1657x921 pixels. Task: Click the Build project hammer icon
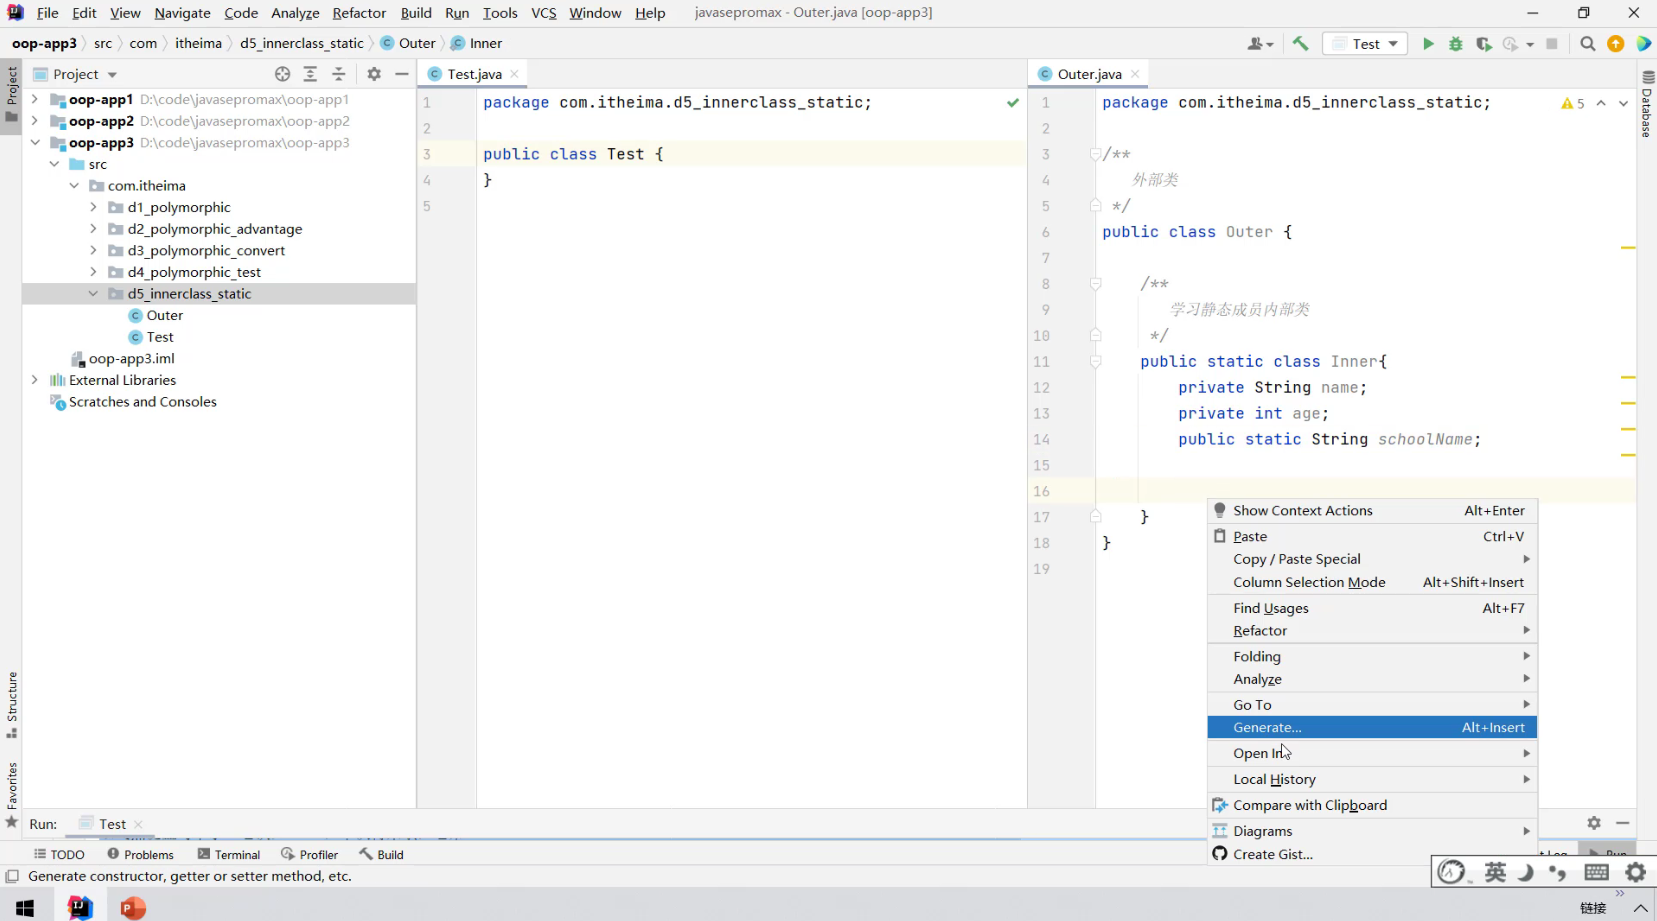click(x=1300, y=44)
